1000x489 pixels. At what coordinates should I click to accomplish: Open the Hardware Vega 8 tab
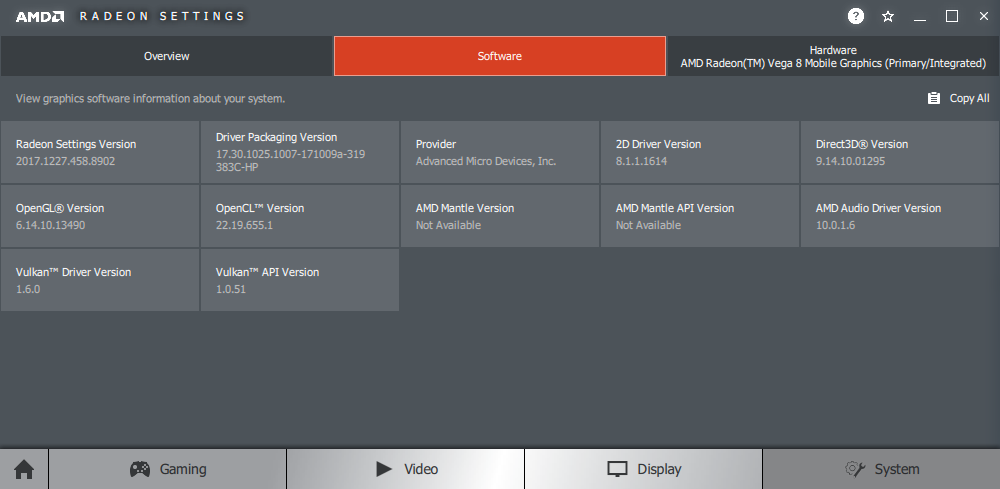(x=833, y=56)
